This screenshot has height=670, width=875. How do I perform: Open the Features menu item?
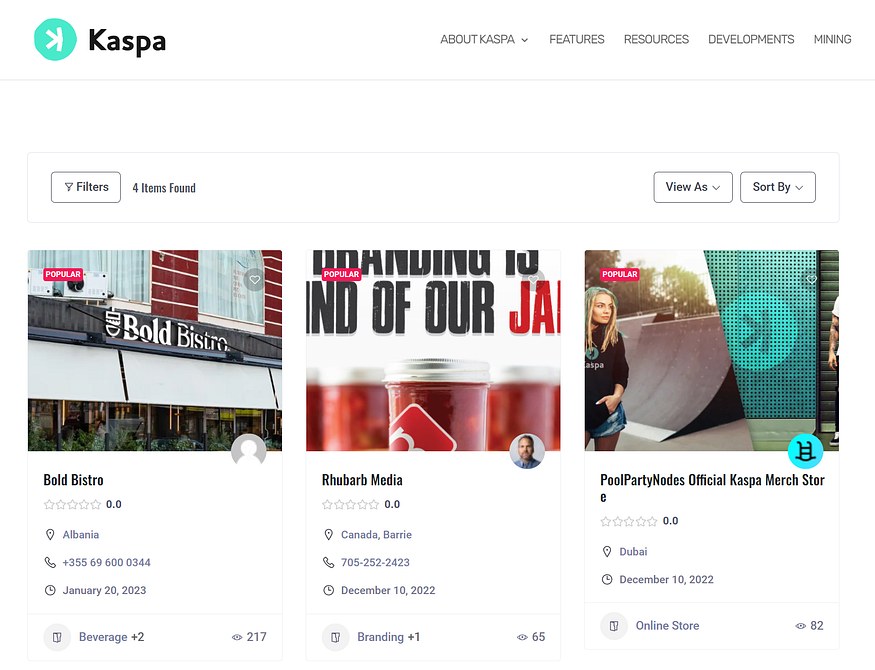(x=576, y=40)
